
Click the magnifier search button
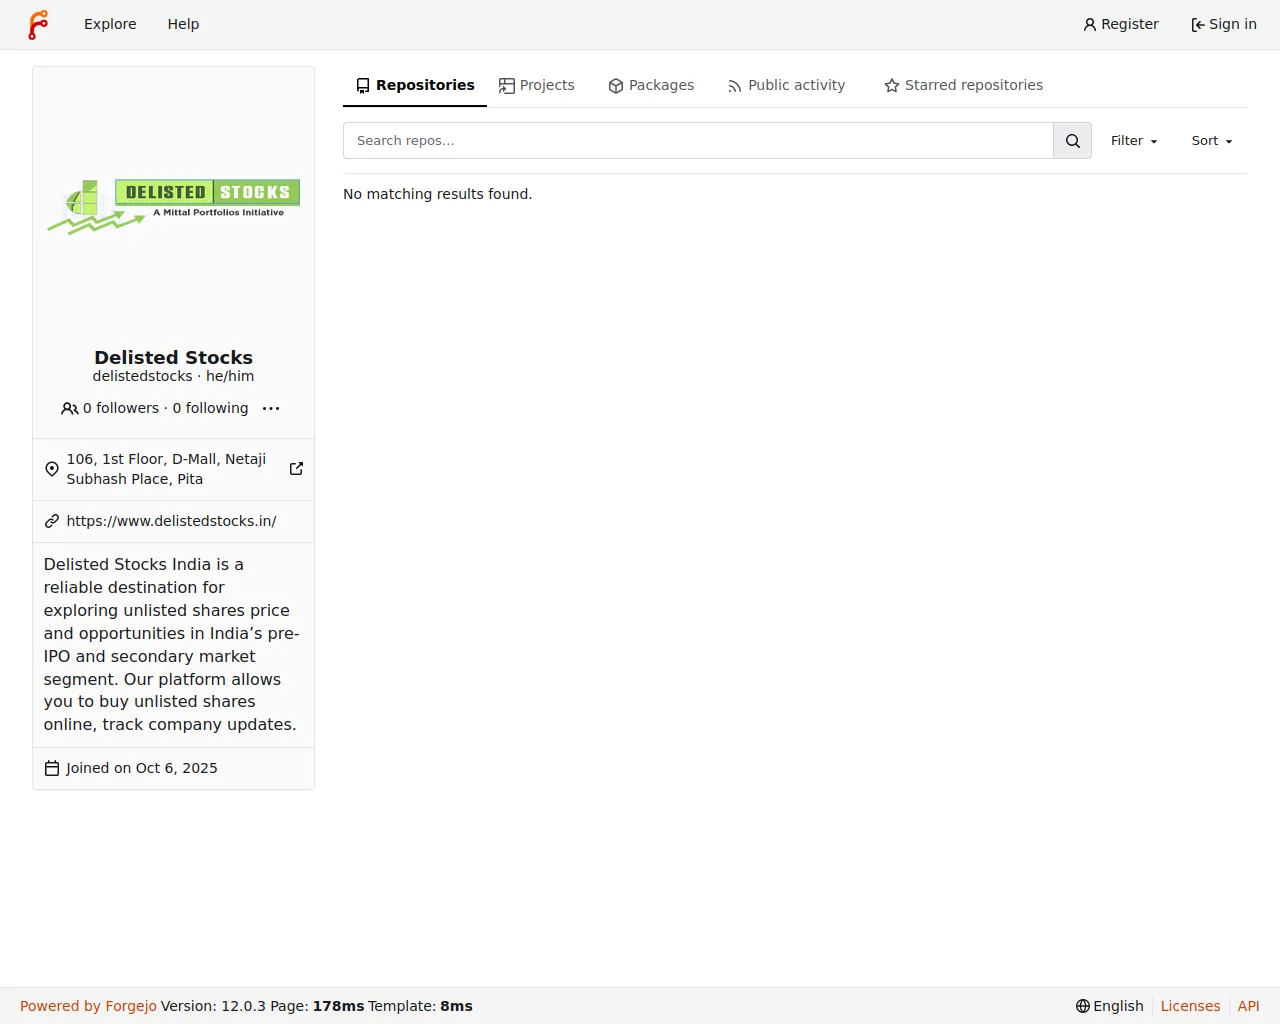pos(1072,141)
